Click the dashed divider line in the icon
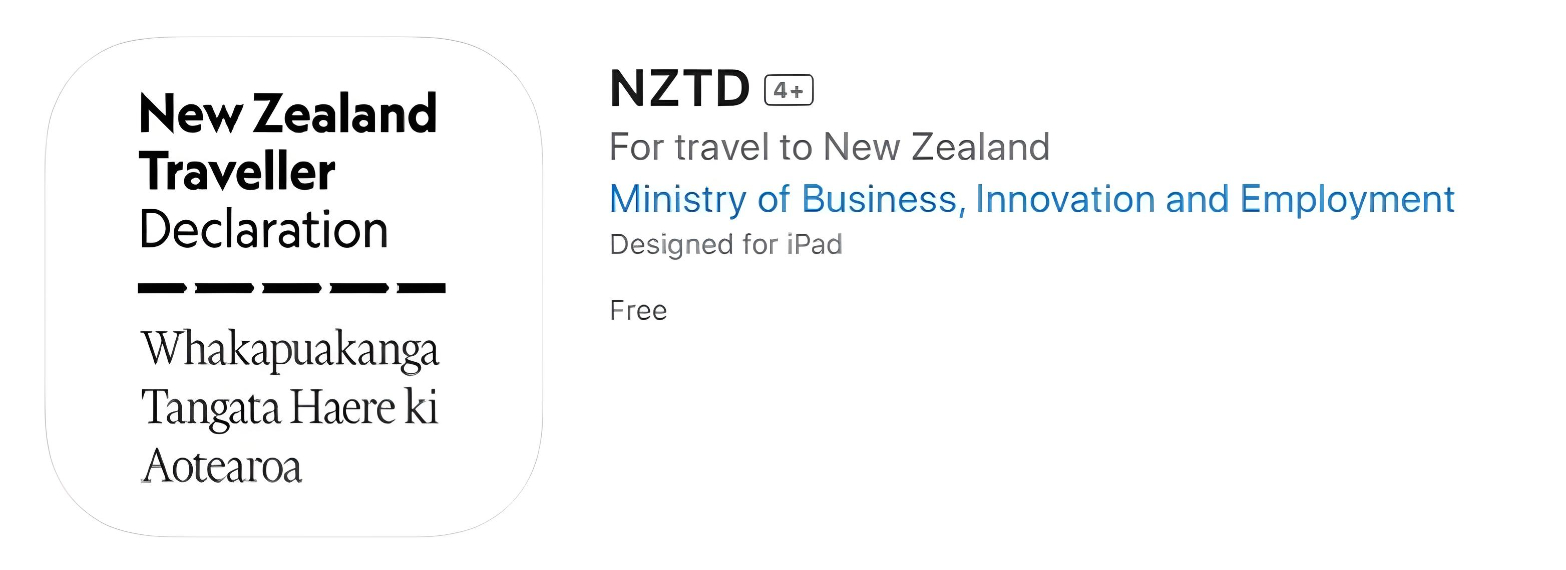Screen dimensions: 1566x570 pos(291,288)
